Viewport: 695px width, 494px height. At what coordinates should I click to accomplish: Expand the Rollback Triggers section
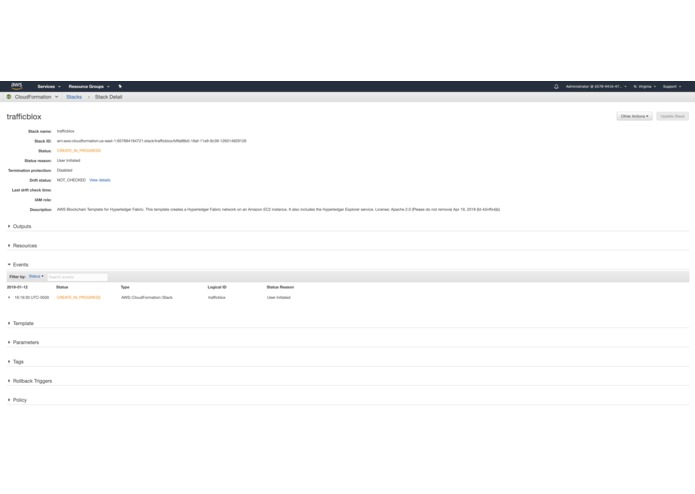click(30, 381)
